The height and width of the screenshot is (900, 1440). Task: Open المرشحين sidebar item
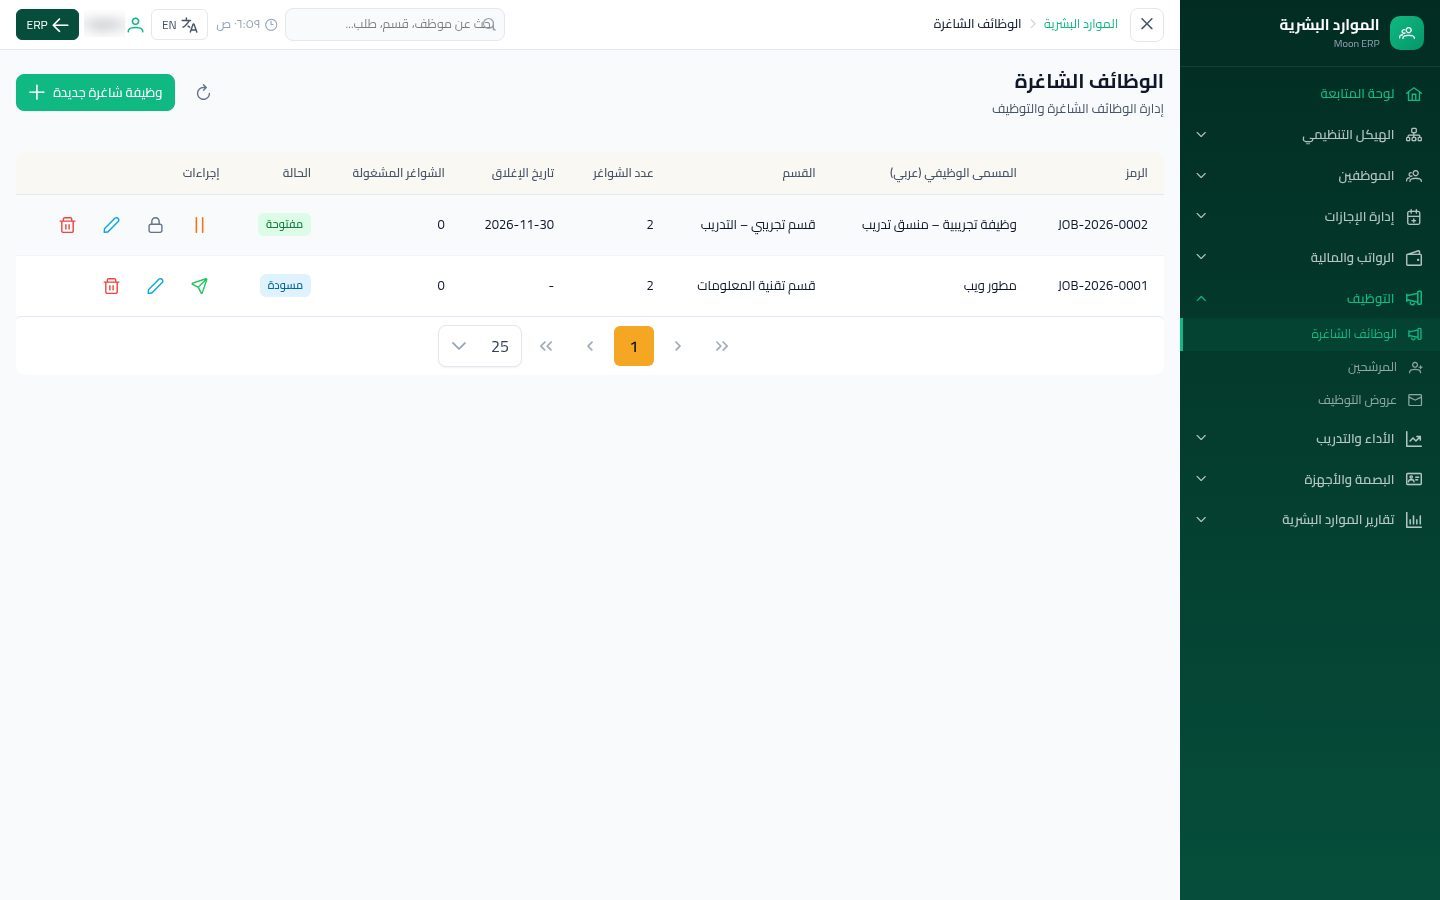point(1310,367)
